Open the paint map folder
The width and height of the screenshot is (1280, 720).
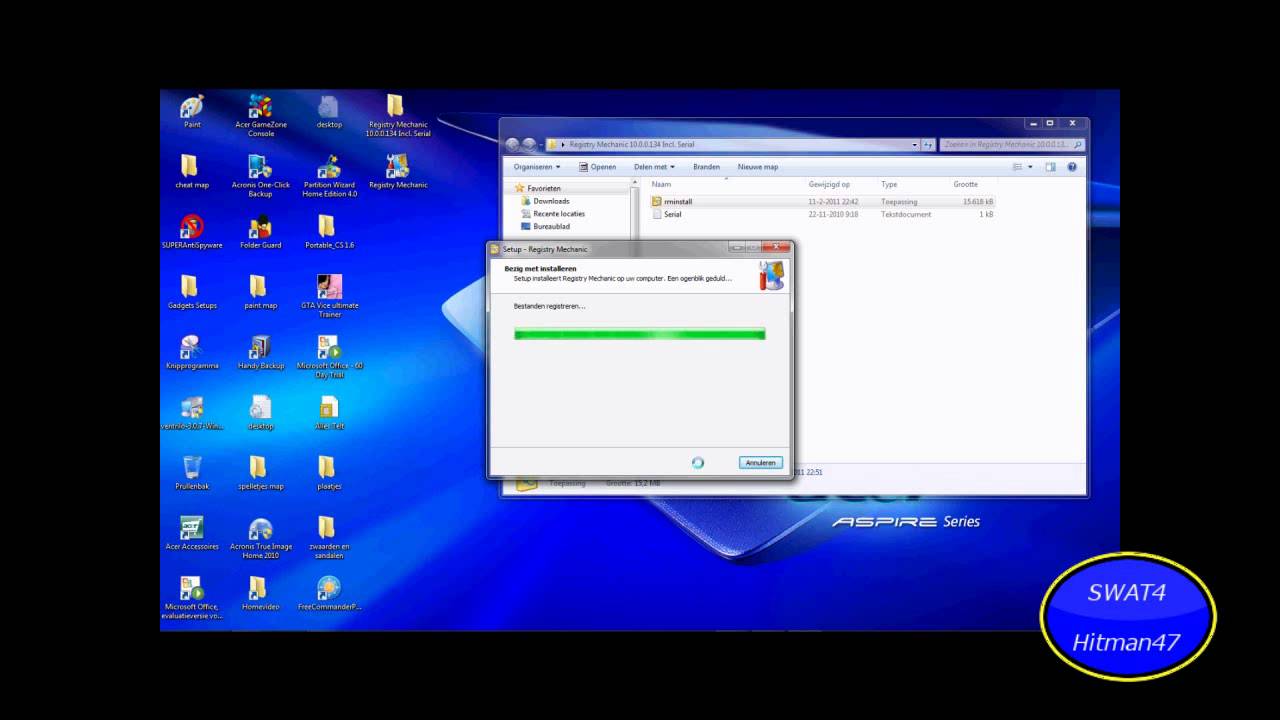261,291
